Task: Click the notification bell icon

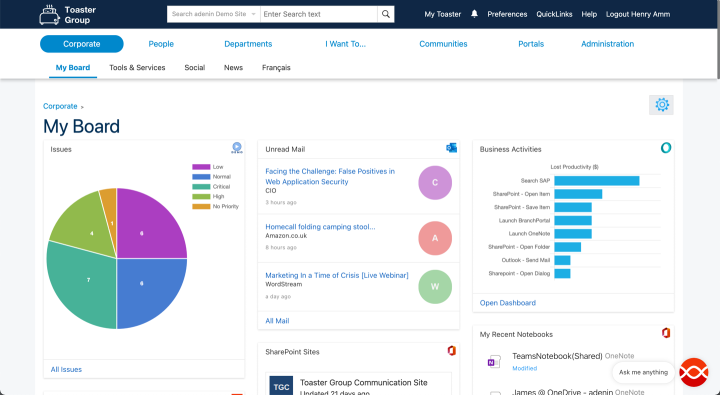Action: [474, 14]
